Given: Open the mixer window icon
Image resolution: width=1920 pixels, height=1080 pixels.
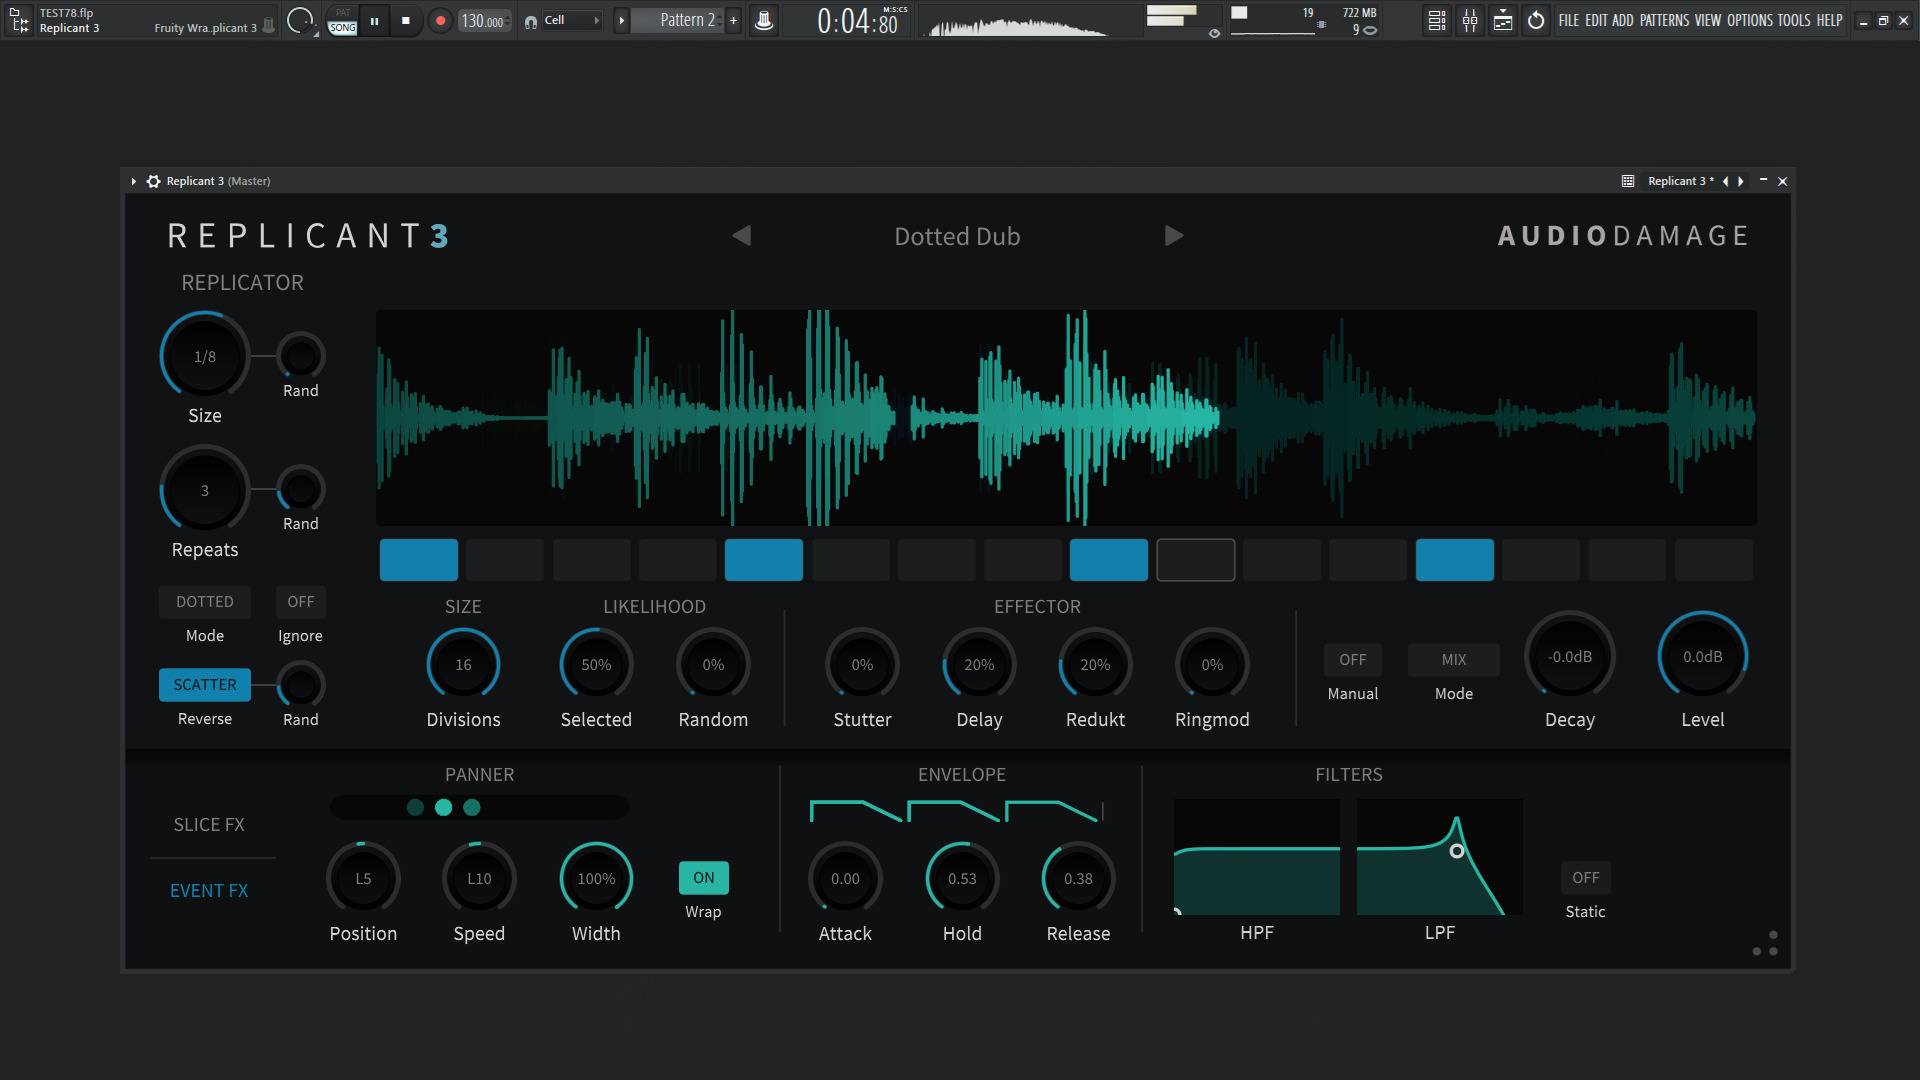Looking at the screenshot, I should click(x=1470, y=21).
